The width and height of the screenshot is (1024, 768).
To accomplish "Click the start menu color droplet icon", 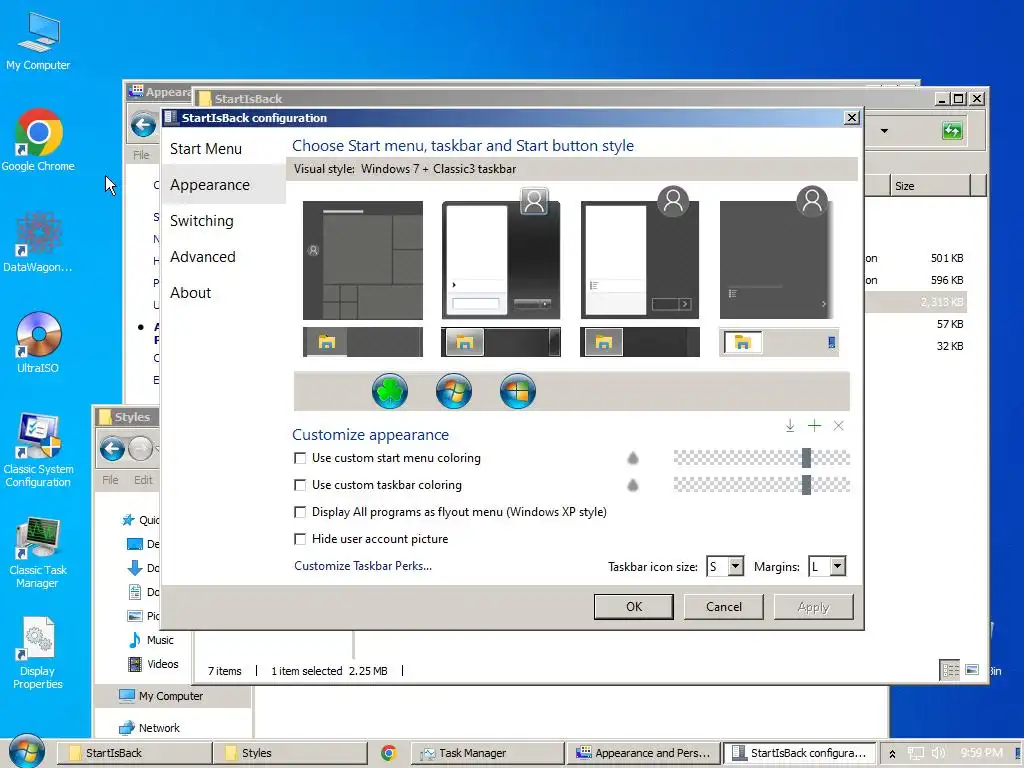I will click(x=633, y=458).
